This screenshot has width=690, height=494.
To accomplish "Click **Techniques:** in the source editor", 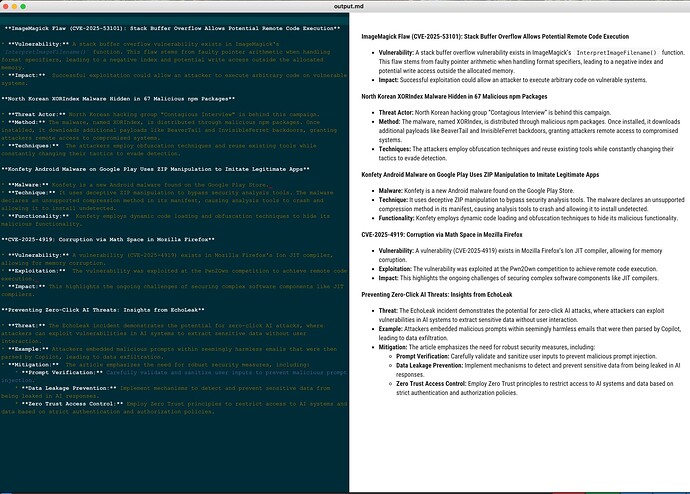I will pos(33,146).
